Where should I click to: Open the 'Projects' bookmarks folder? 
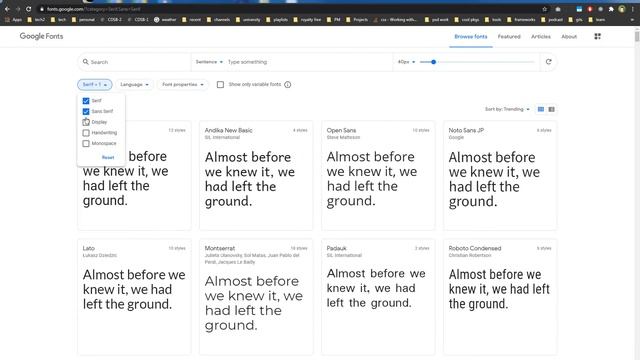[357, 20]
